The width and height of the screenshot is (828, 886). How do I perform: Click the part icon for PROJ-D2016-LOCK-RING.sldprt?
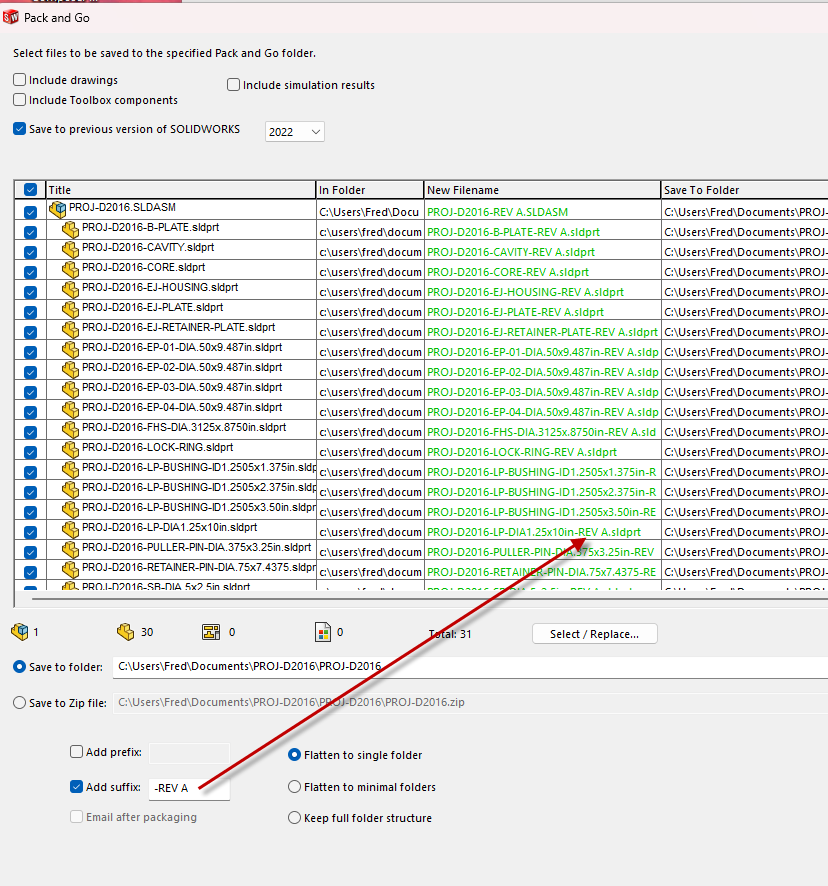[70, 449]
